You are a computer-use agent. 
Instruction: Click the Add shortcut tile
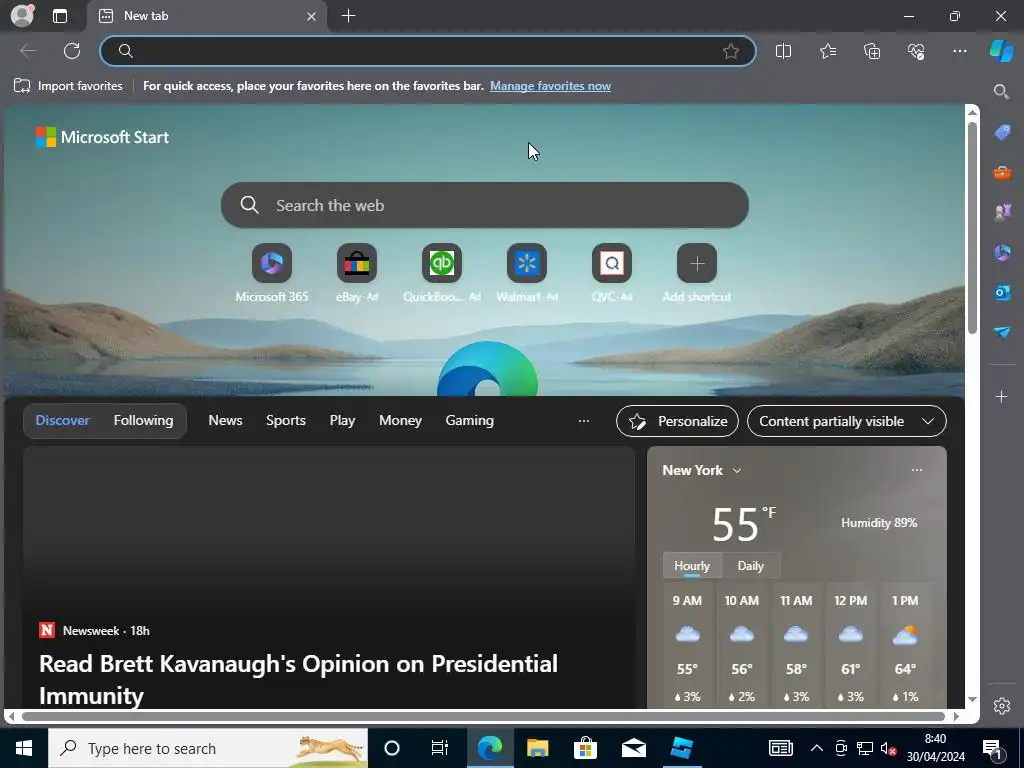click(697, 274)
